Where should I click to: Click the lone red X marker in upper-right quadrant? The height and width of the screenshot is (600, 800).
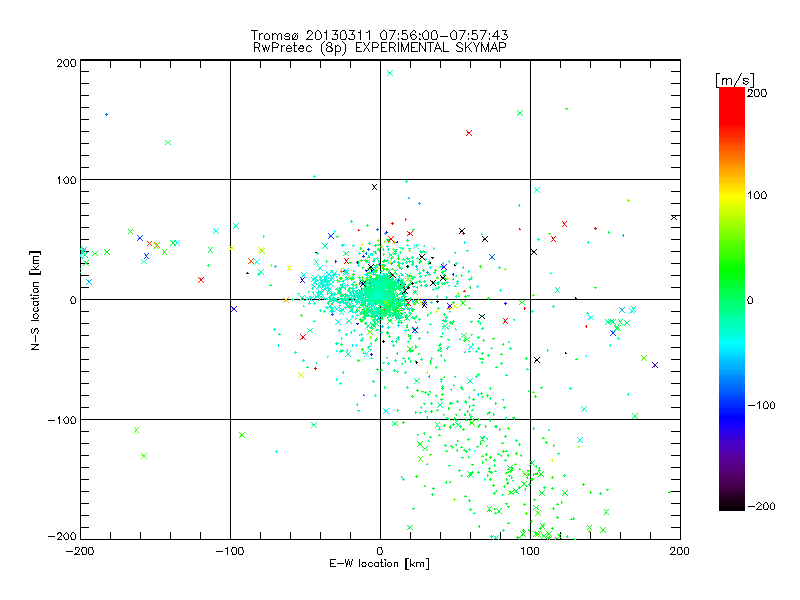tap(469, 133)
